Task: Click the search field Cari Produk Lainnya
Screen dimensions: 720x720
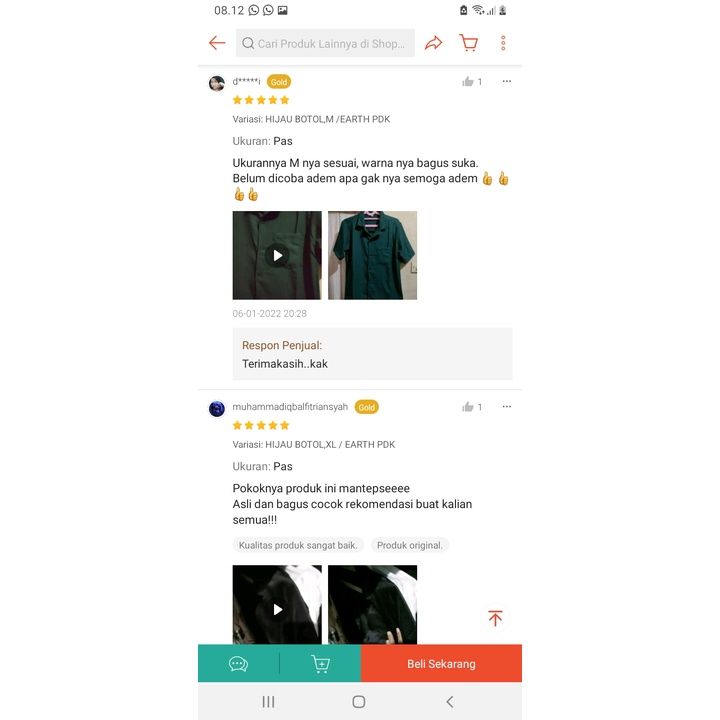Action: click(x=325, y=43)
